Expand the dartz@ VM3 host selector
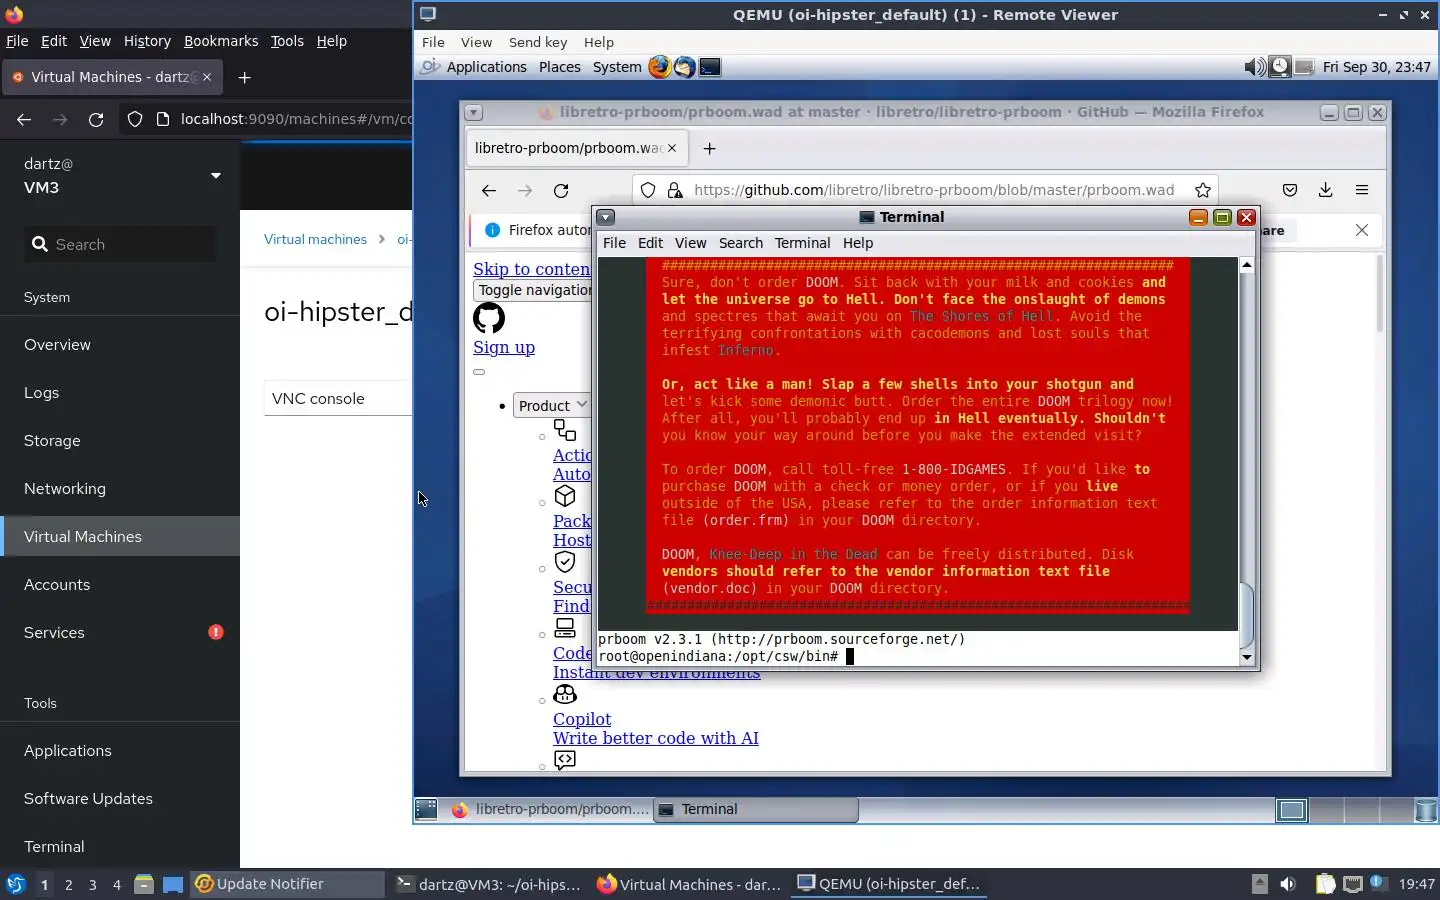1440x900 pixels. click(215, 176)
